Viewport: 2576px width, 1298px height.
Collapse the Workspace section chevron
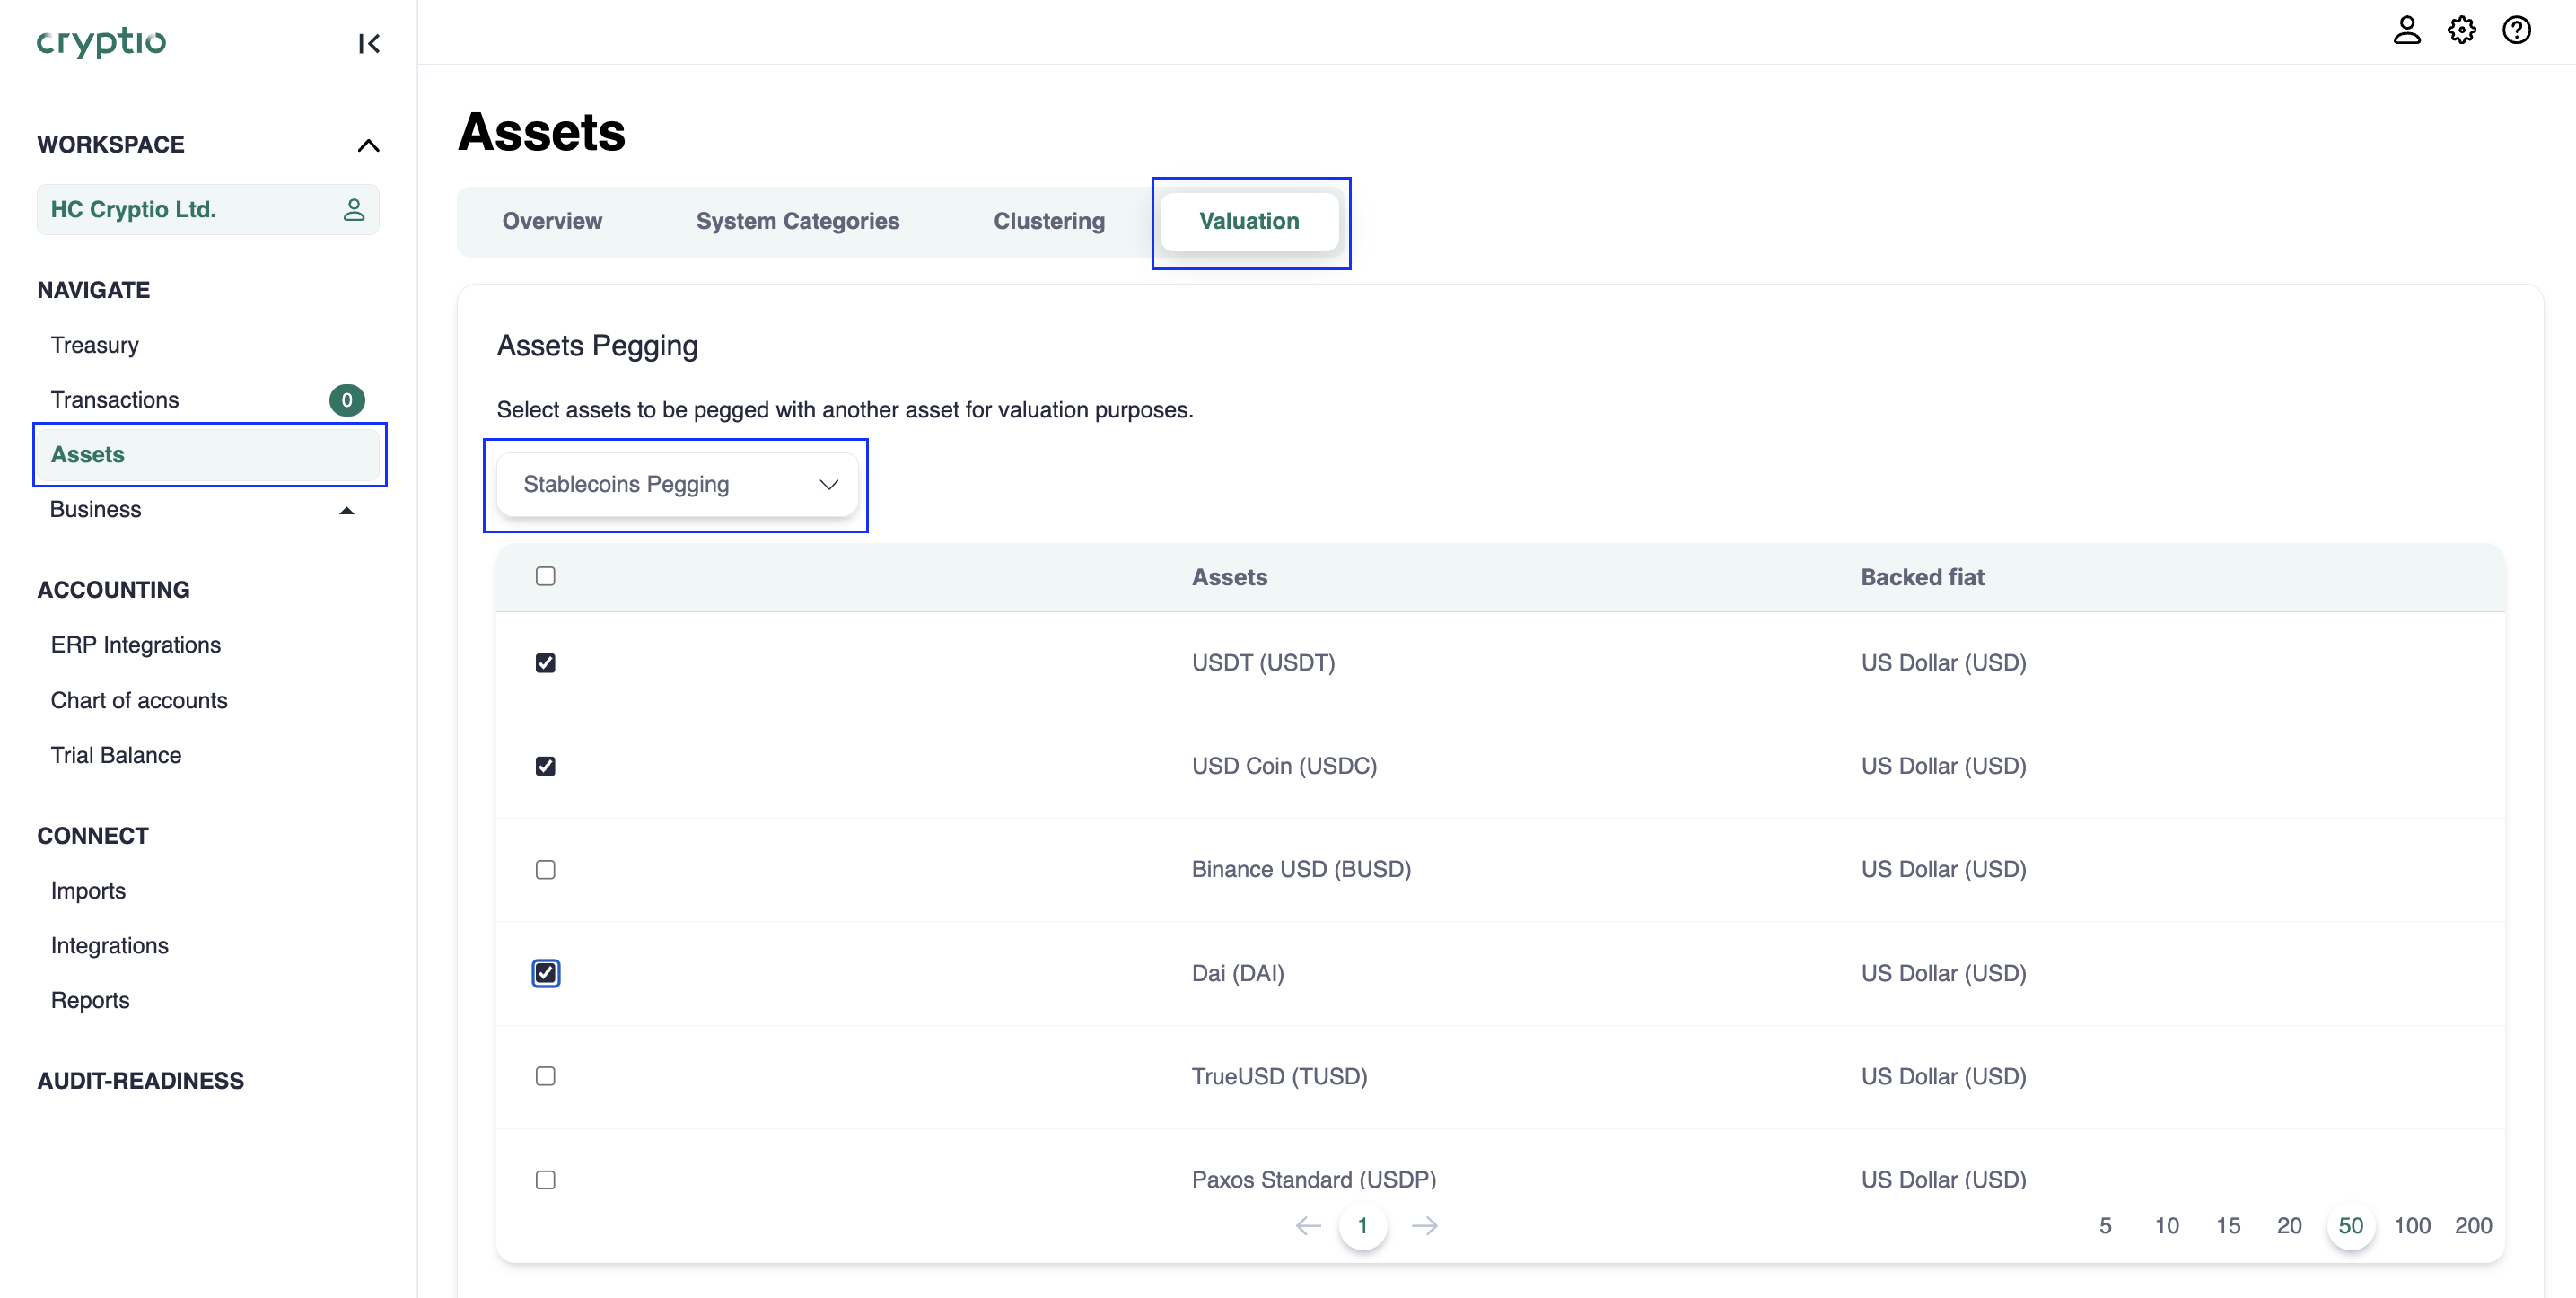(368, 145)
